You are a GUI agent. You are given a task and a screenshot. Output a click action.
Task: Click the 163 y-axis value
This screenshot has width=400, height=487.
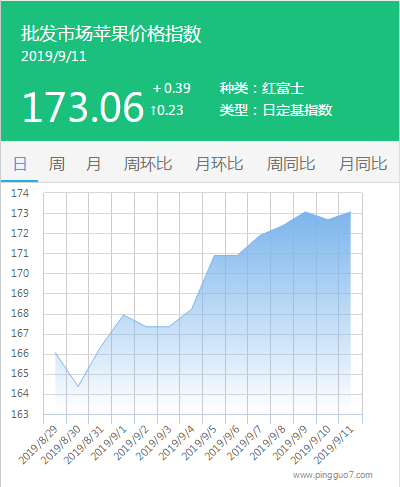20,414
